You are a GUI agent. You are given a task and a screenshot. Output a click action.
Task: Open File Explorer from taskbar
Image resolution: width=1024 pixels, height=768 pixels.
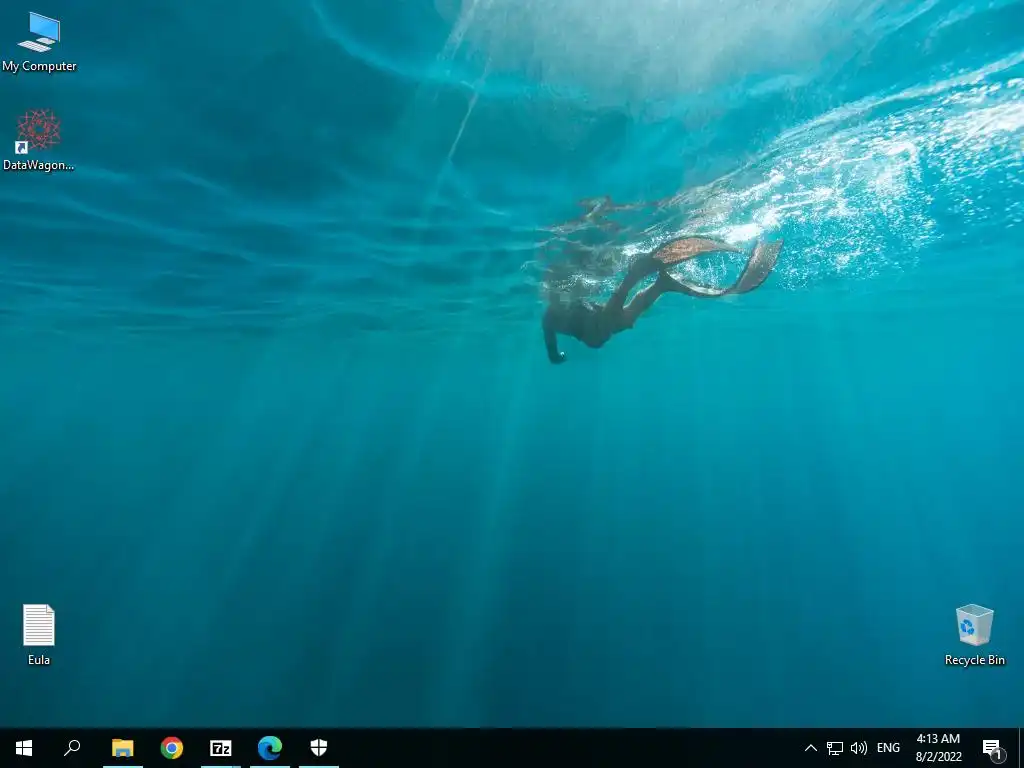(x=122, y=748)
